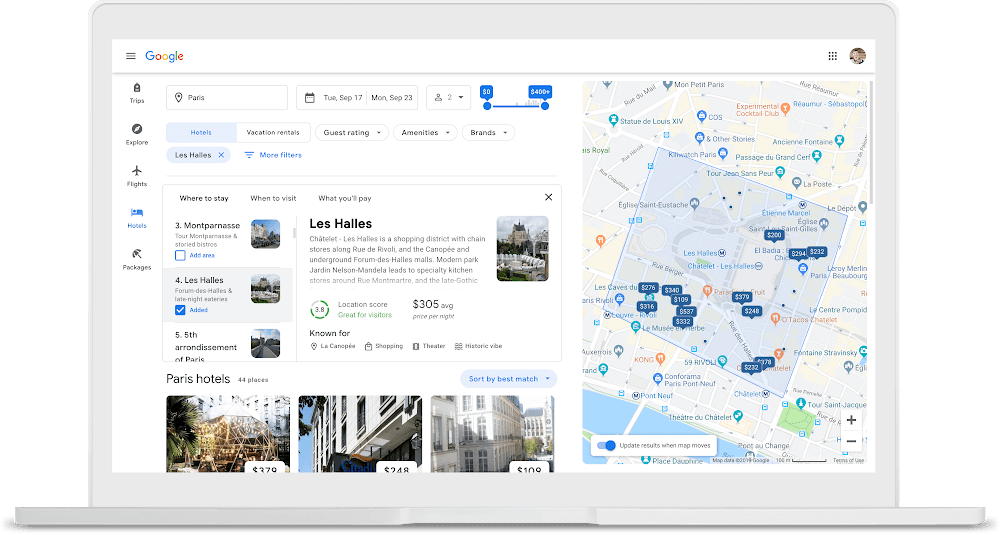Click the area list scrollbar
The height and width of the screenshot is (535, 1000).
coord(295,232)
